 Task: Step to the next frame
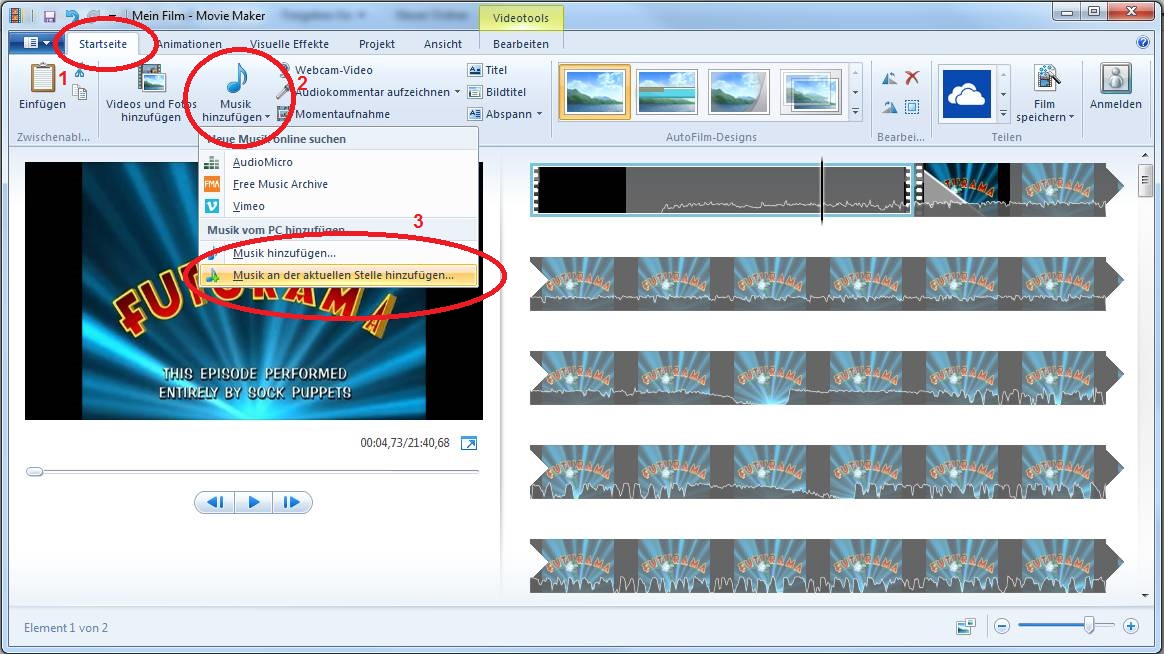click(x=291, y=502)
